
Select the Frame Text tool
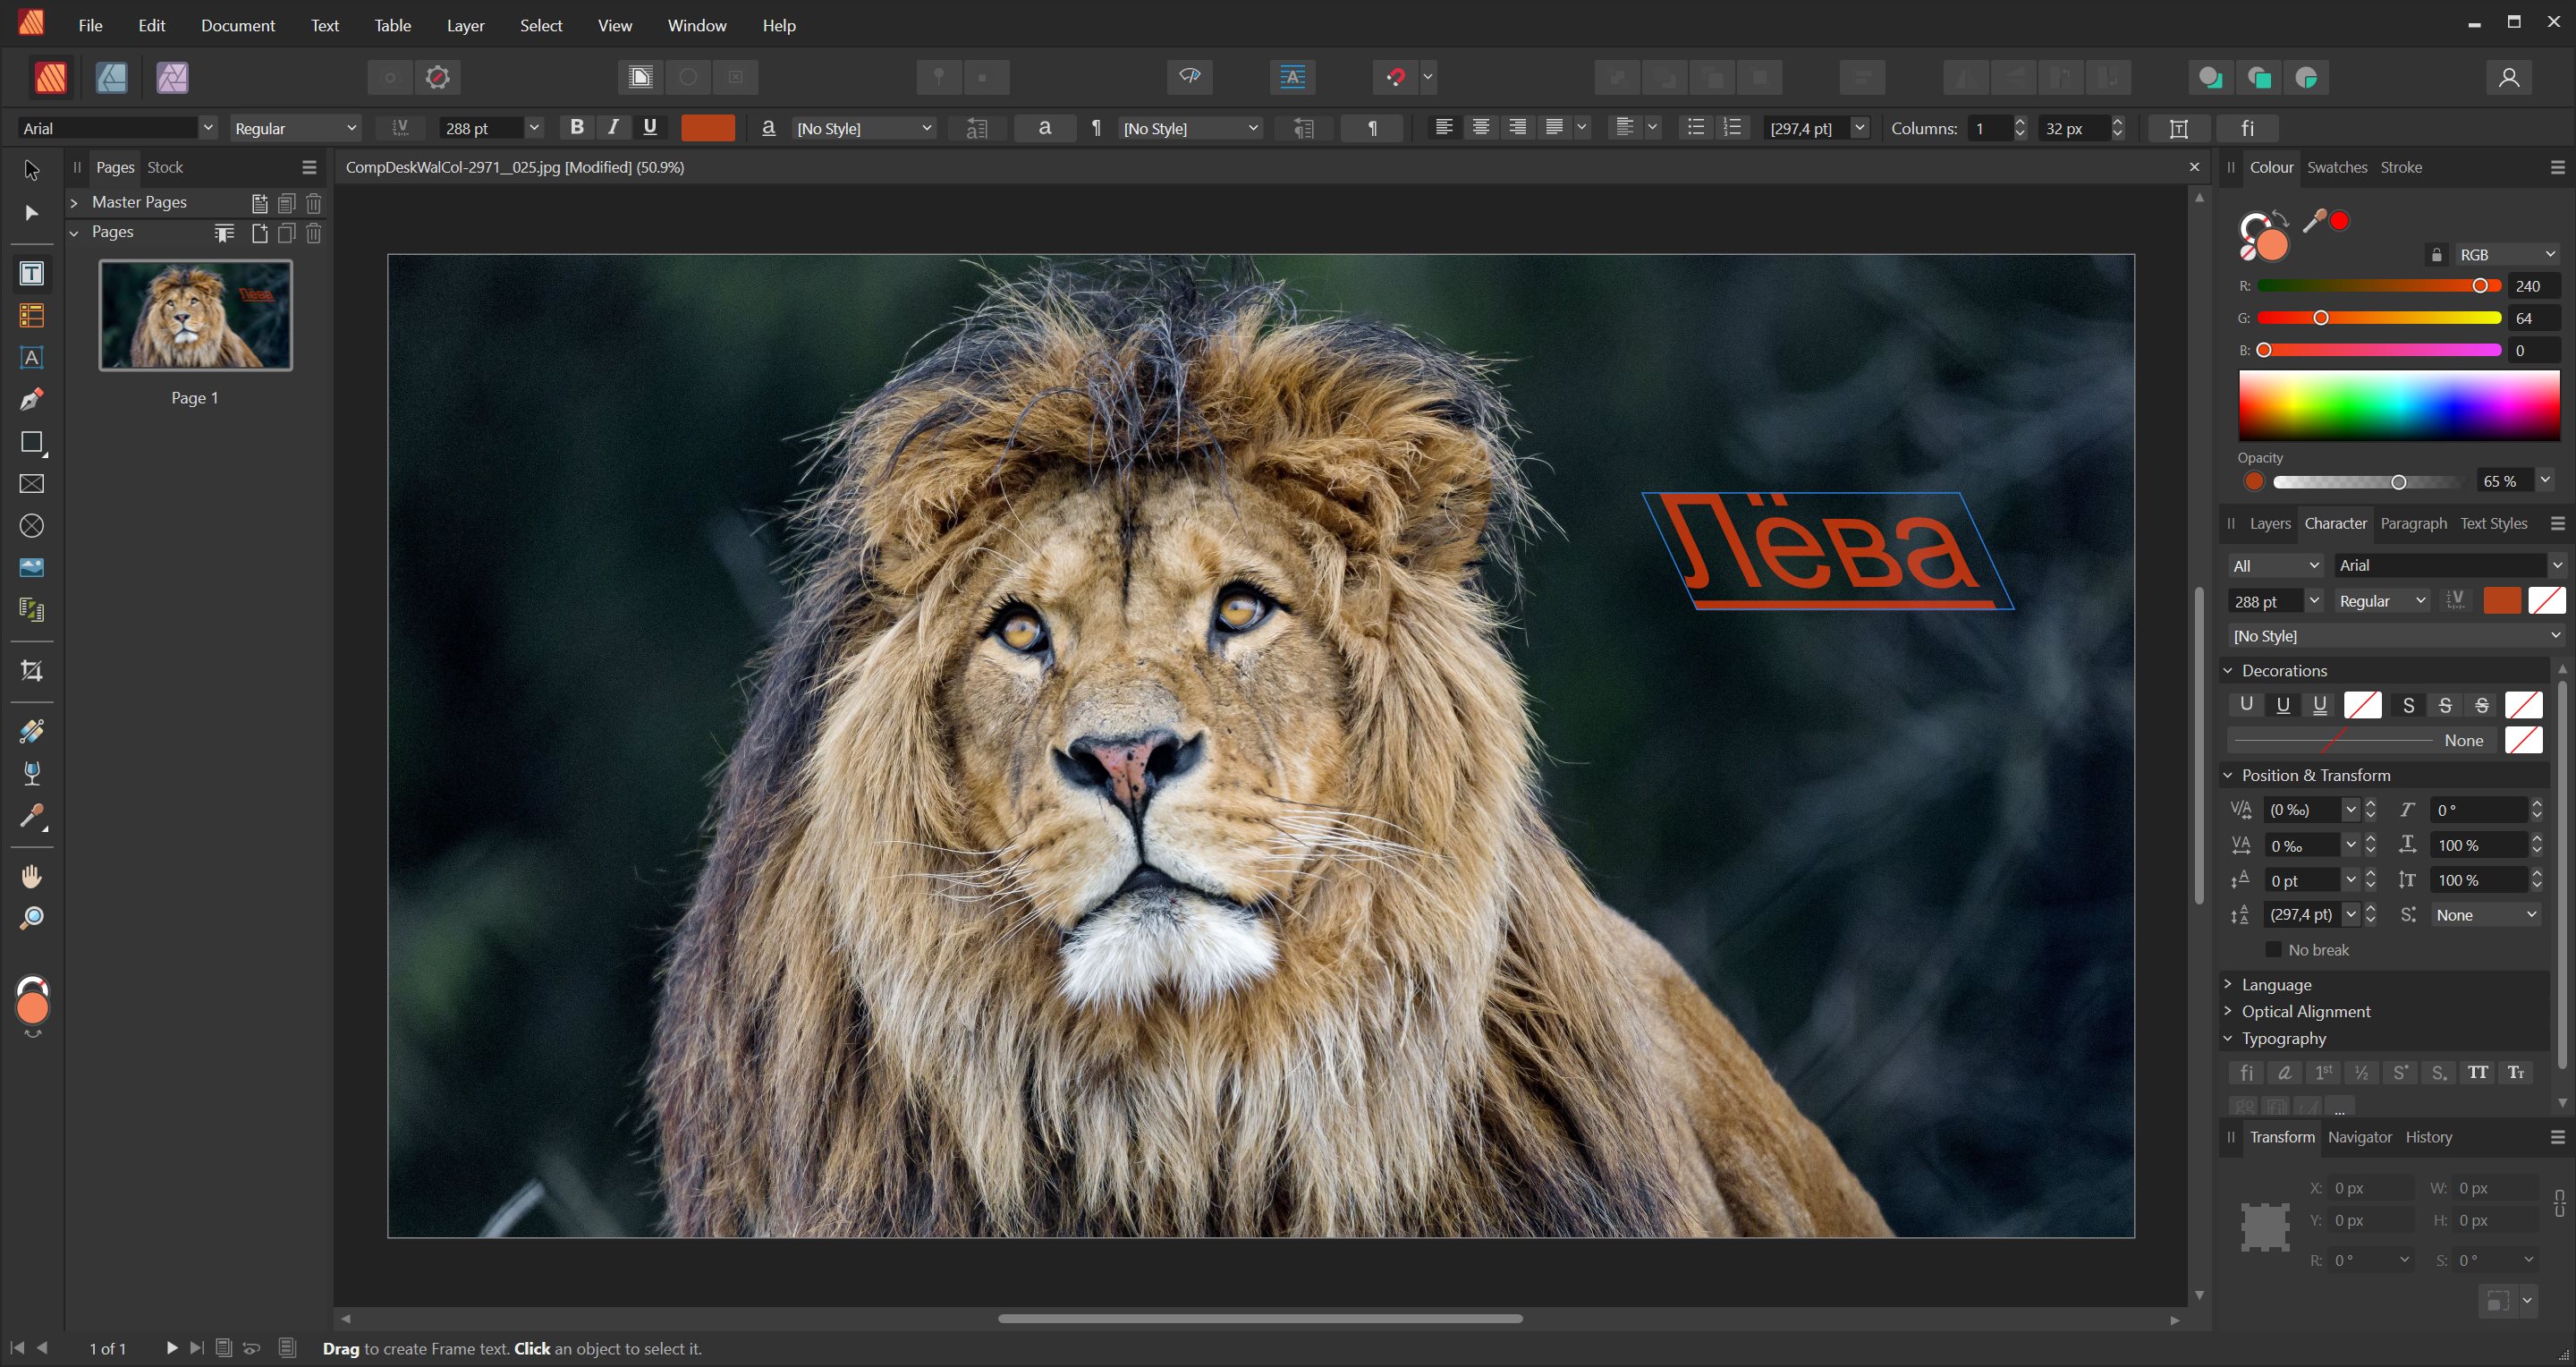click(x=31, y=274)
